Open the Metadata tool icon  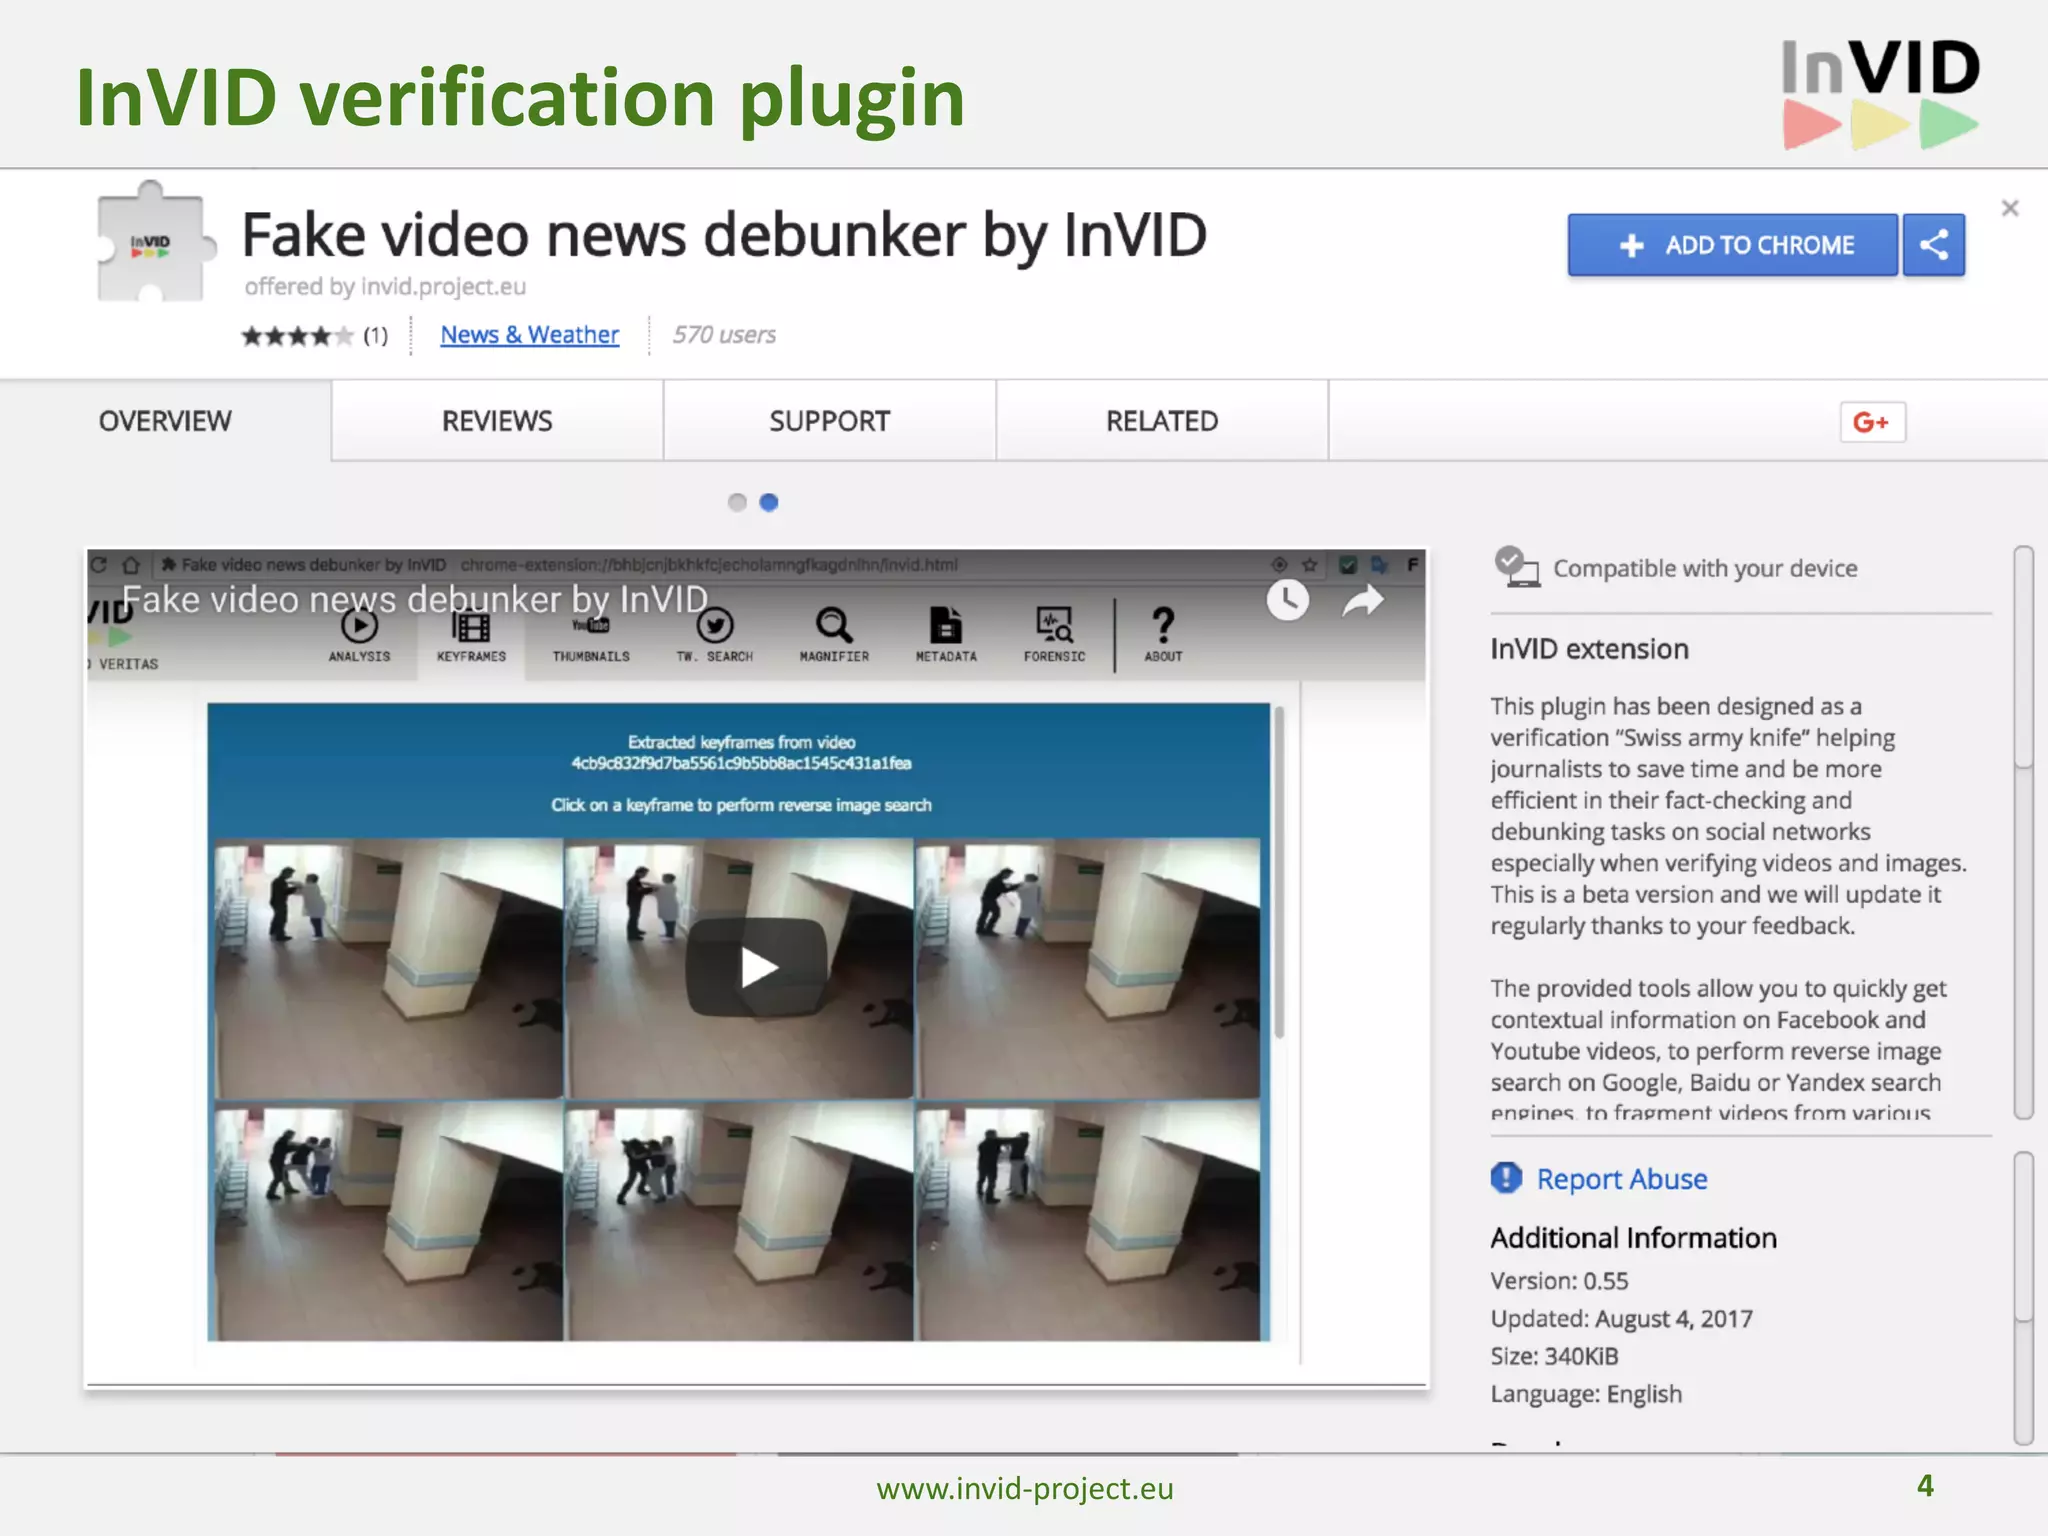coord(946,635)
